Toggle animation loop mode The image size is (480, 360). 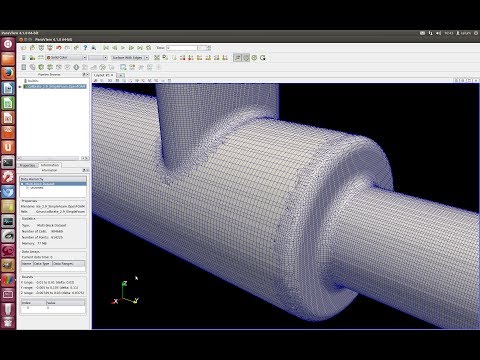coord(149,48)
